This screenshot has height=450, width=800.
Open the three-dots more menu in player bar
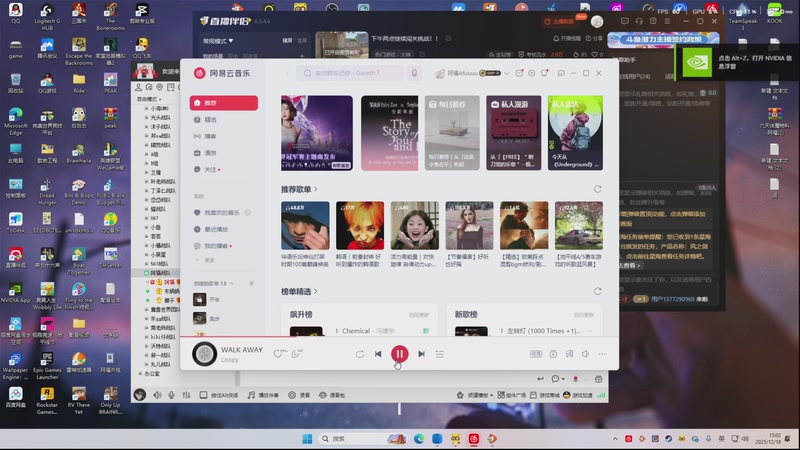point(603,354)
